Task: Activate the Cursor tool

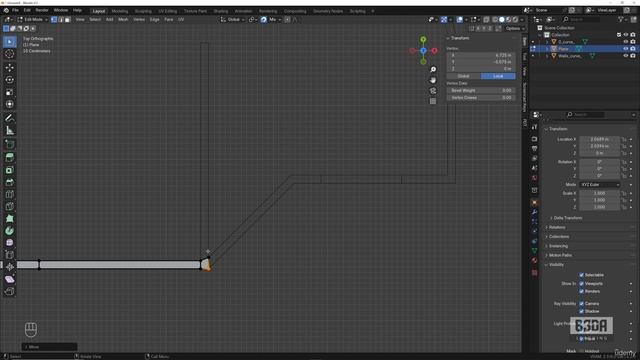Action: [x=9, y=54]
